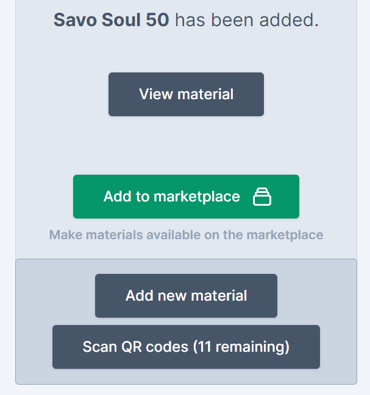Click the word 'material' in View material
Image resolution: width=370 pixels, height=395 pixels.
coord(205,94)
